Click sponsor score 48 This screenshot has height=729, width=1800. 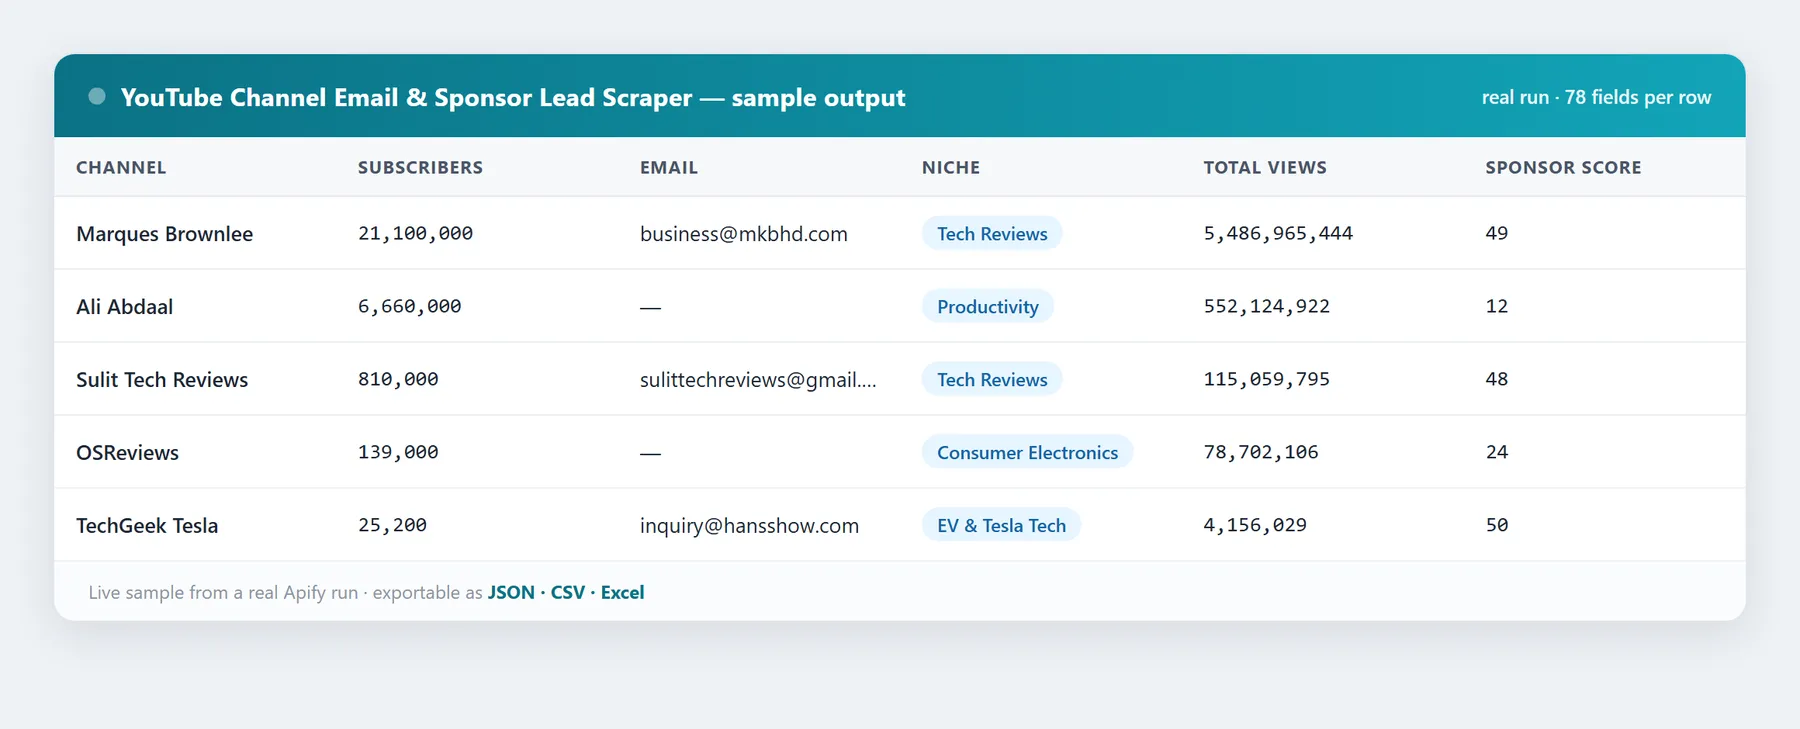point(1496,379)
